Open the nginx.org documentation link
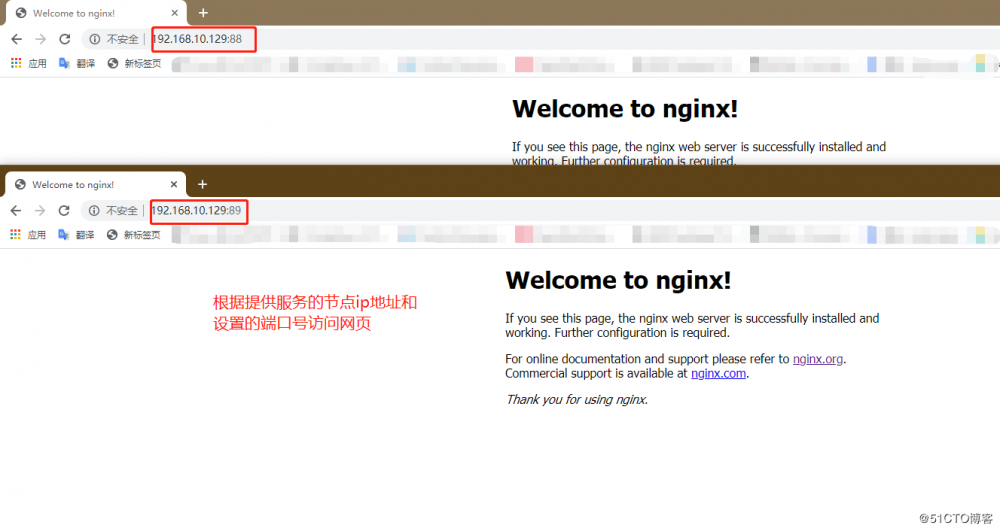 click(818, 359)
